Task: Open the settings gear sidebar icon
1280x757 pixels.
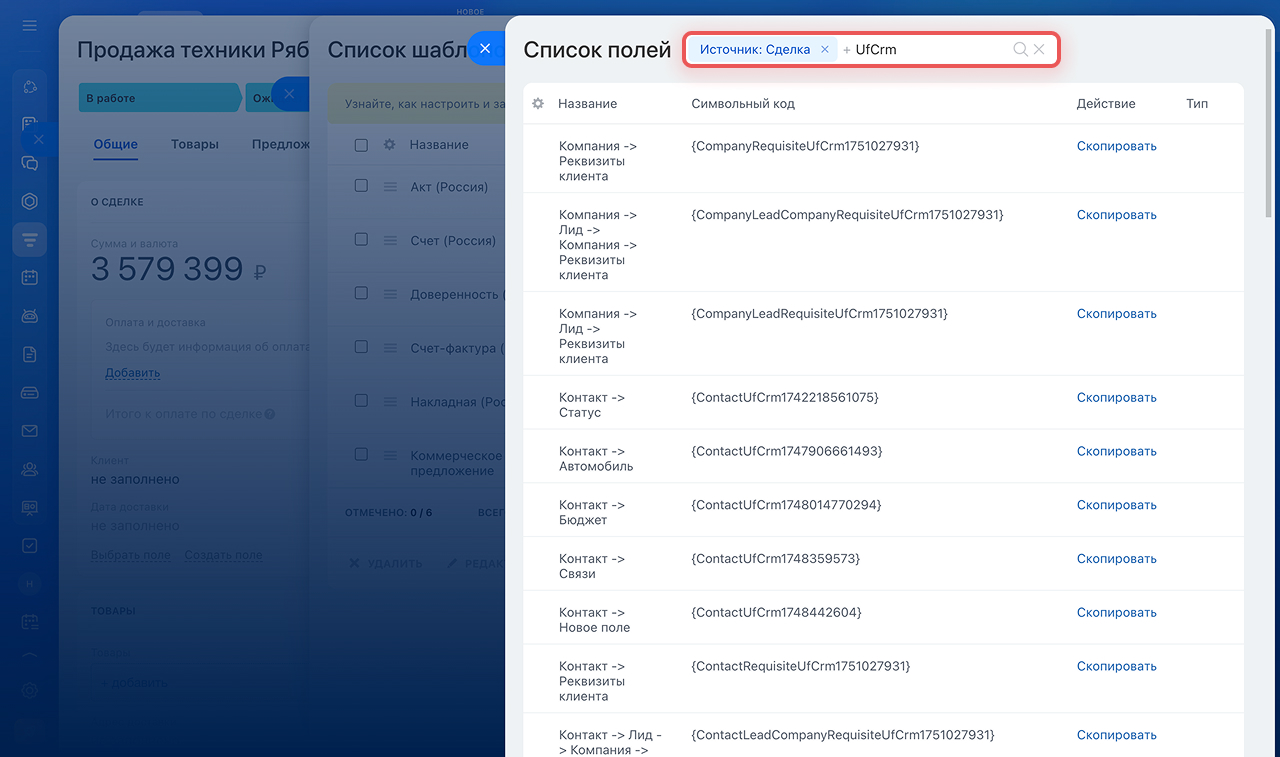Action: coord(29,690)
